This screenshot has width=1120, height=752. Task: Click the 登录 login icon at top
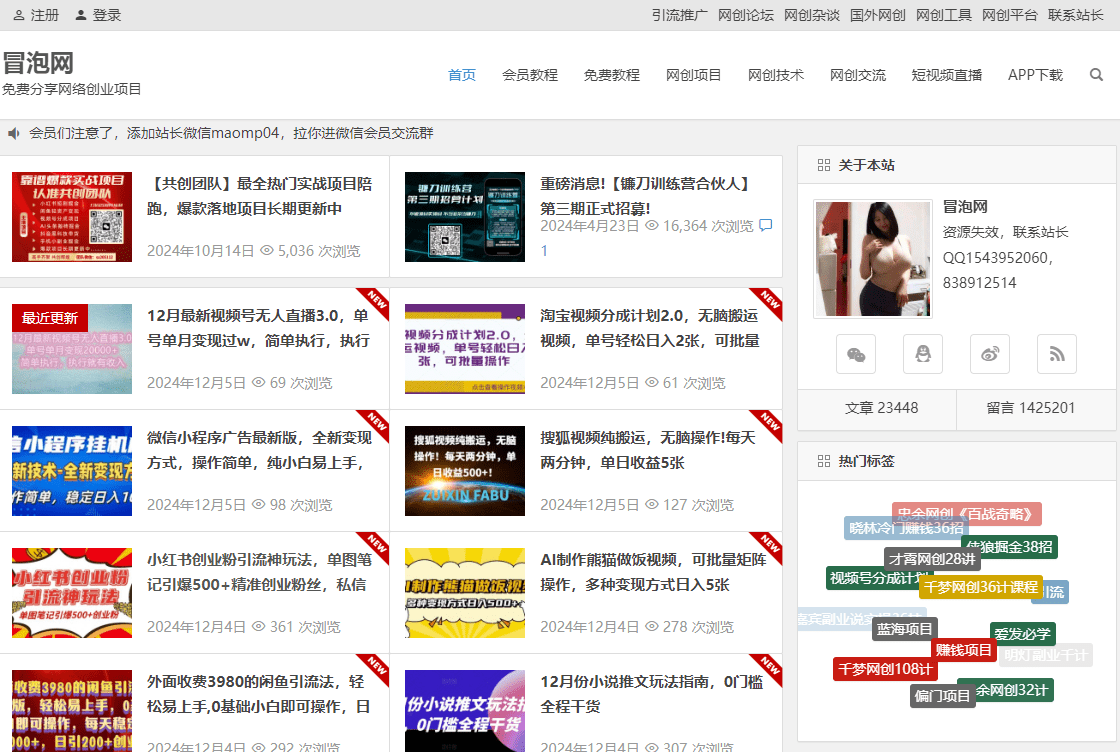[81, 15]
